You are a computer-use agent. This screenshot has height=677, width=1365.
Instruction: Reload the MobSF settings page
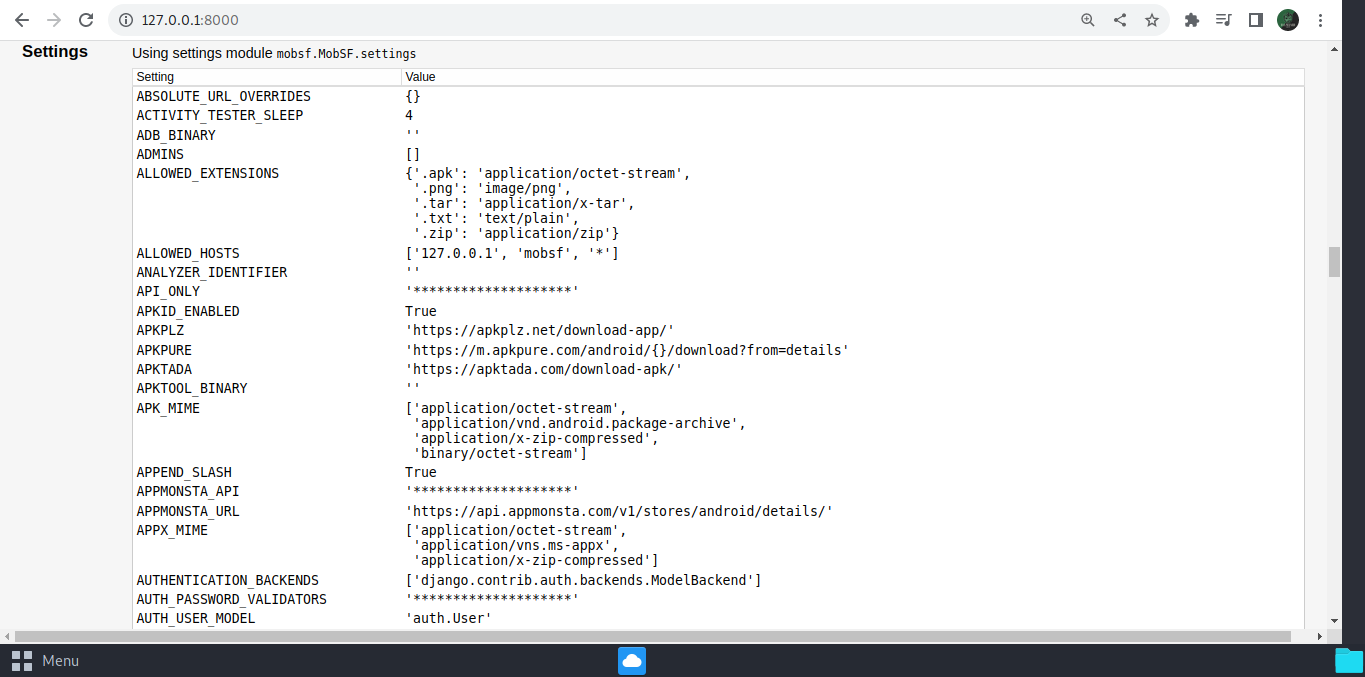point(87,19)
